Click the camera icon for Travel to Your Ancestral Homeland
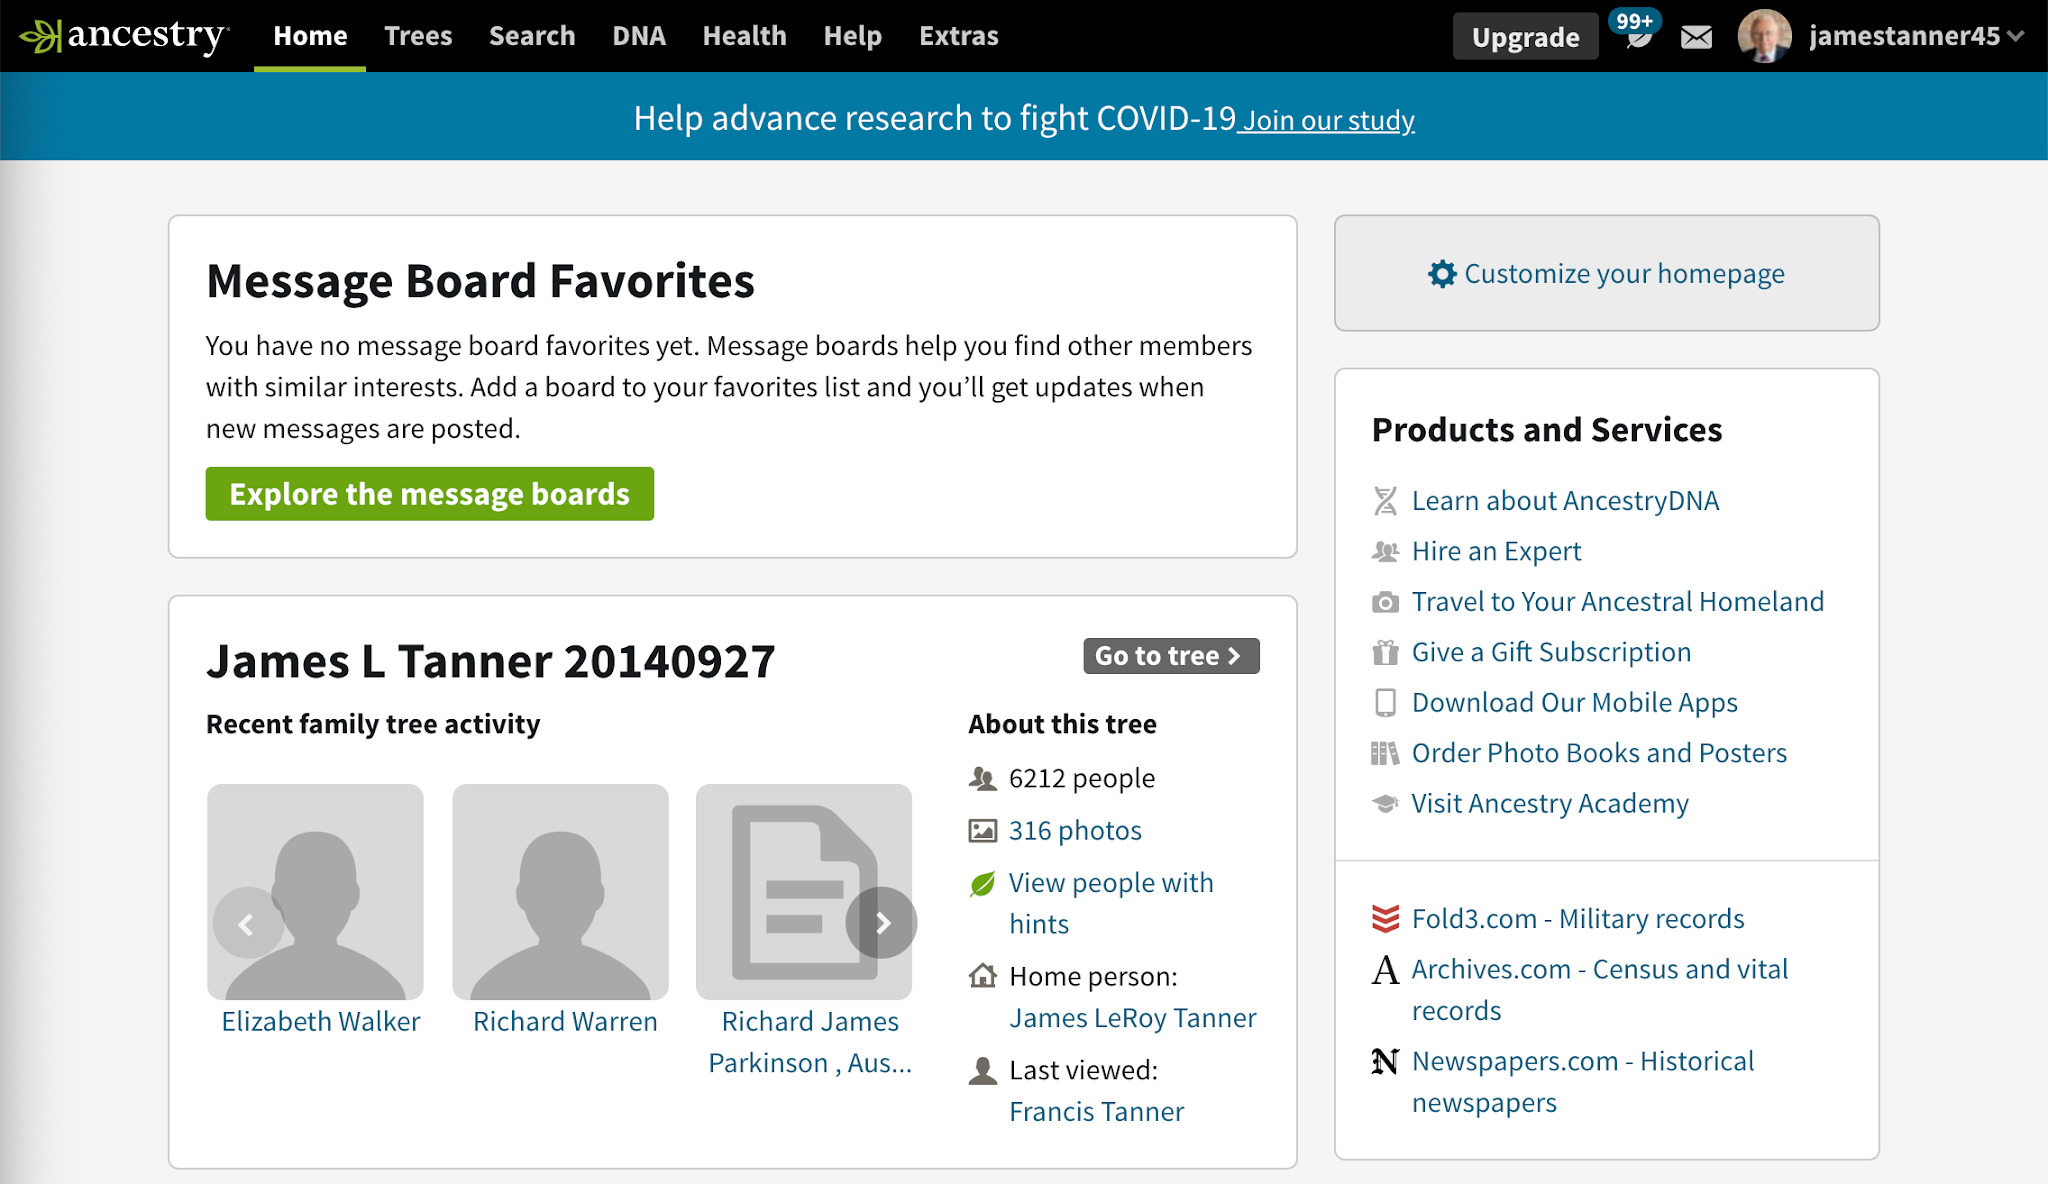The width and height of the screenshot is (2048, 1184). click(x=1384, y=601)
